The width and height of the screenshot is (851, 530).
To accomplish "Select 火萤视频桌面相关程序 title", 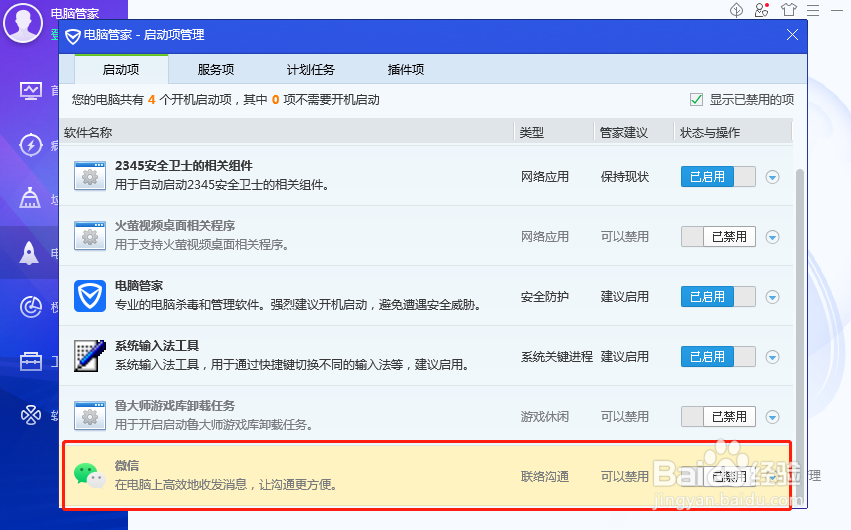I will click(175, 226).
